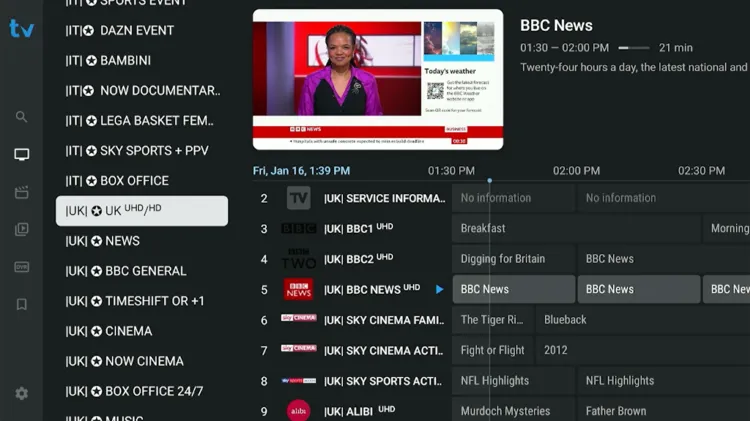
Task: Click the now-playing arrow on BBC News
Action: pos(439,289)
